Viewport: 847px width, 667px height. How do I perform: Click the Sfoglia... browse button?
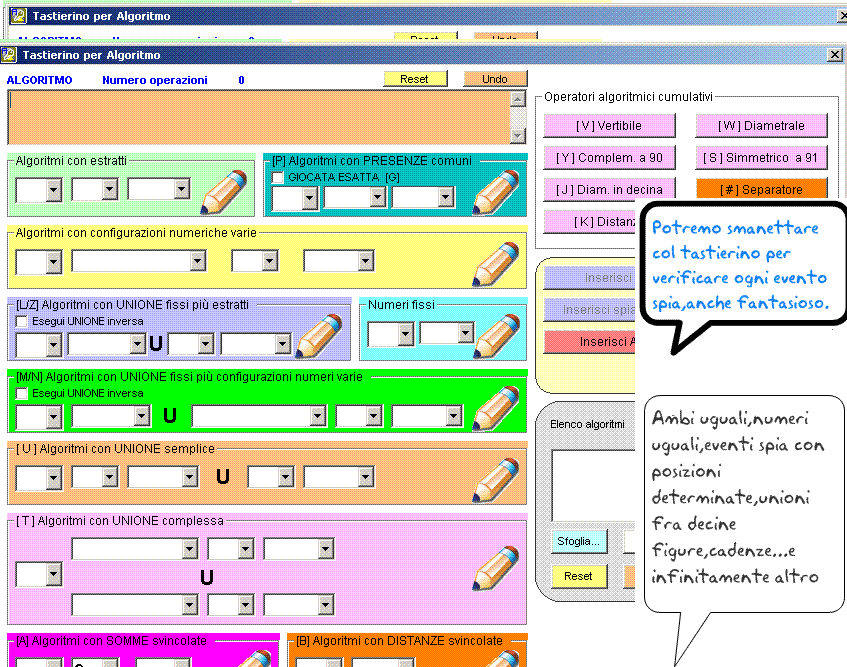pos(578,542)
